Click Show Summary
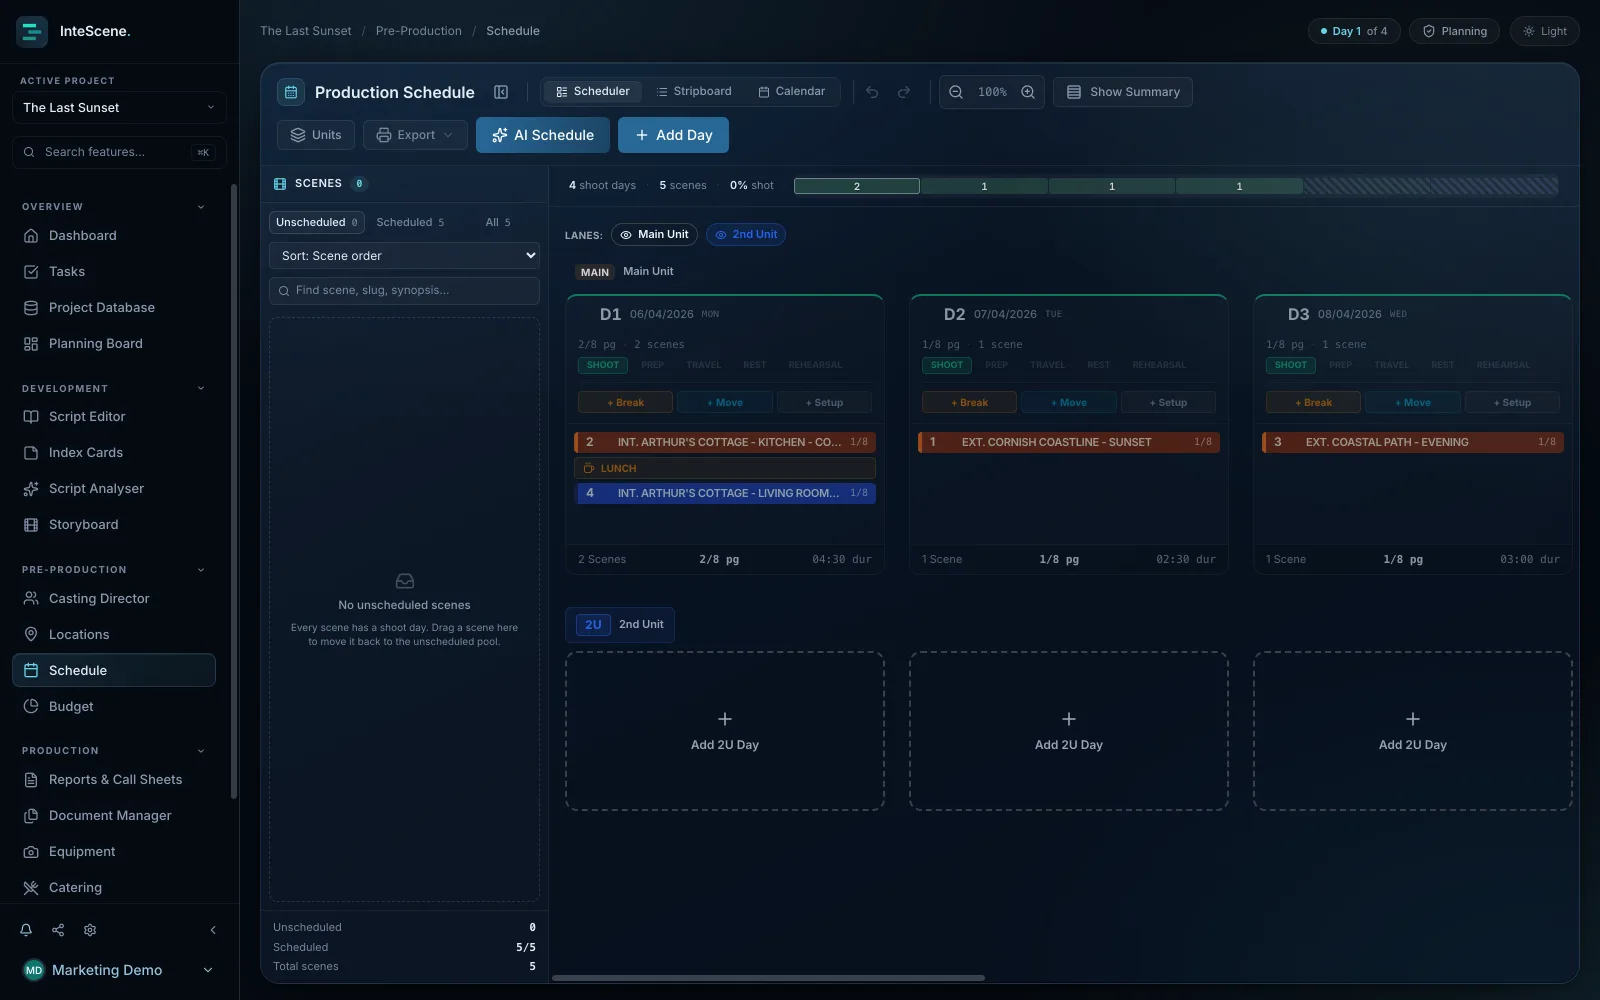1600x1000 pixels. pos(1123,92)
